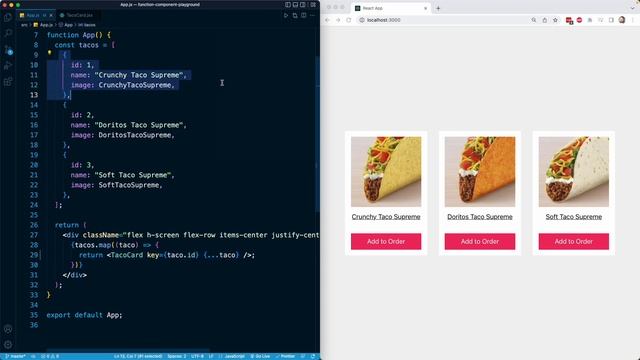
Task: Click 'DoritosTacoSupreme' on line 17
Action: click(x=134, y=135)
